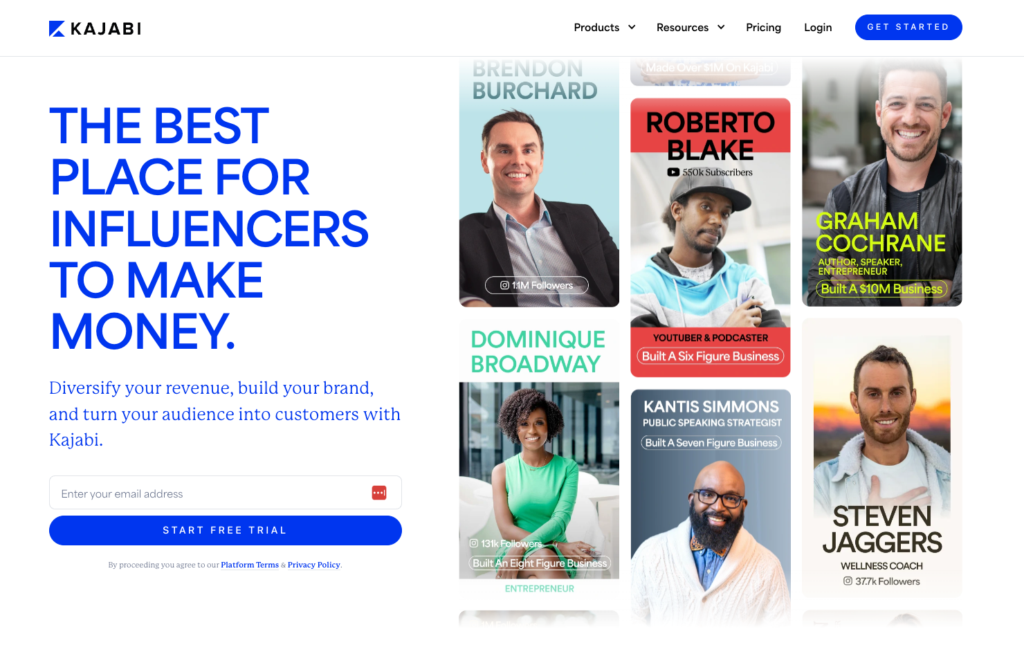Image resolution: width=1024 pixels, height=663 pixels.
Task: Open the Login link
Action: pyautogui.click(x=818, y=27)
